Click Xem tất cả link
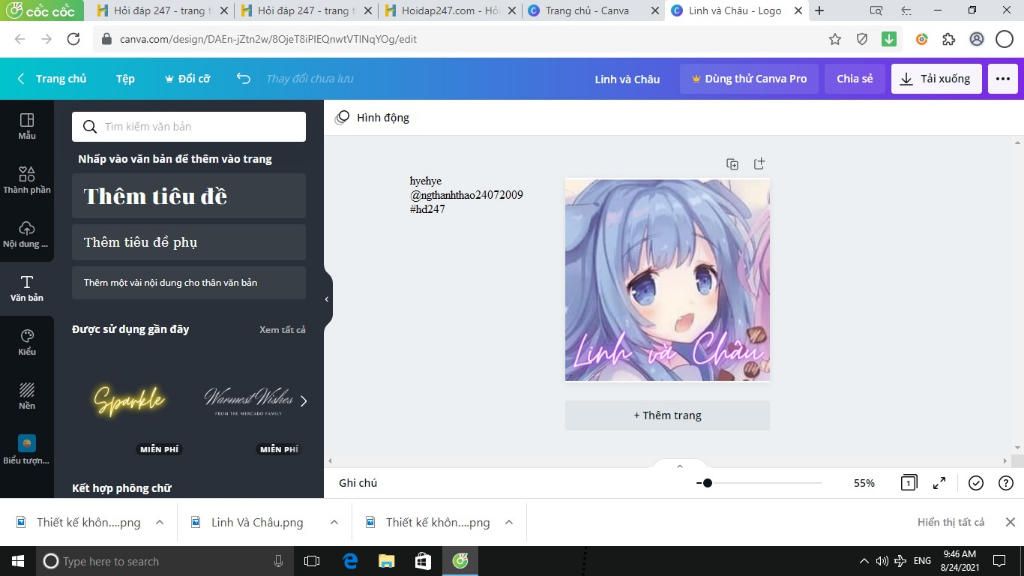Viewport: 1024px width, 576px height. [282, 330]
